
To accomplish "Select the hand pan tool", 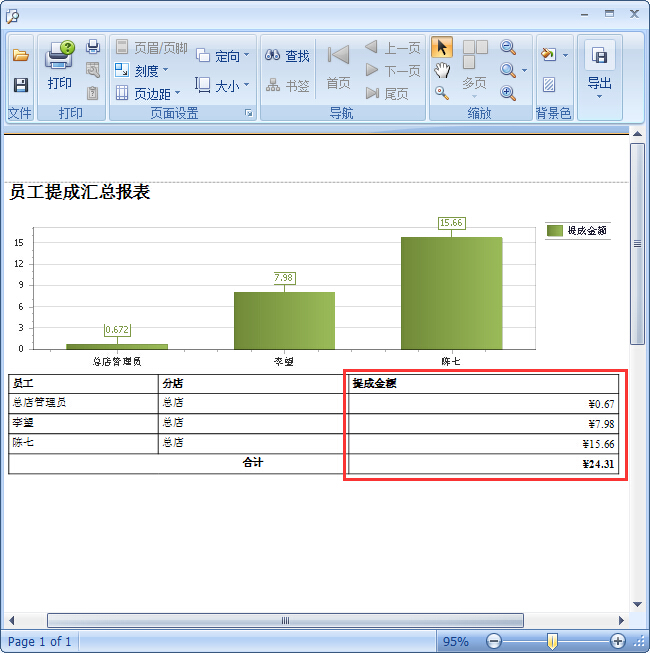I will (442, 70).
